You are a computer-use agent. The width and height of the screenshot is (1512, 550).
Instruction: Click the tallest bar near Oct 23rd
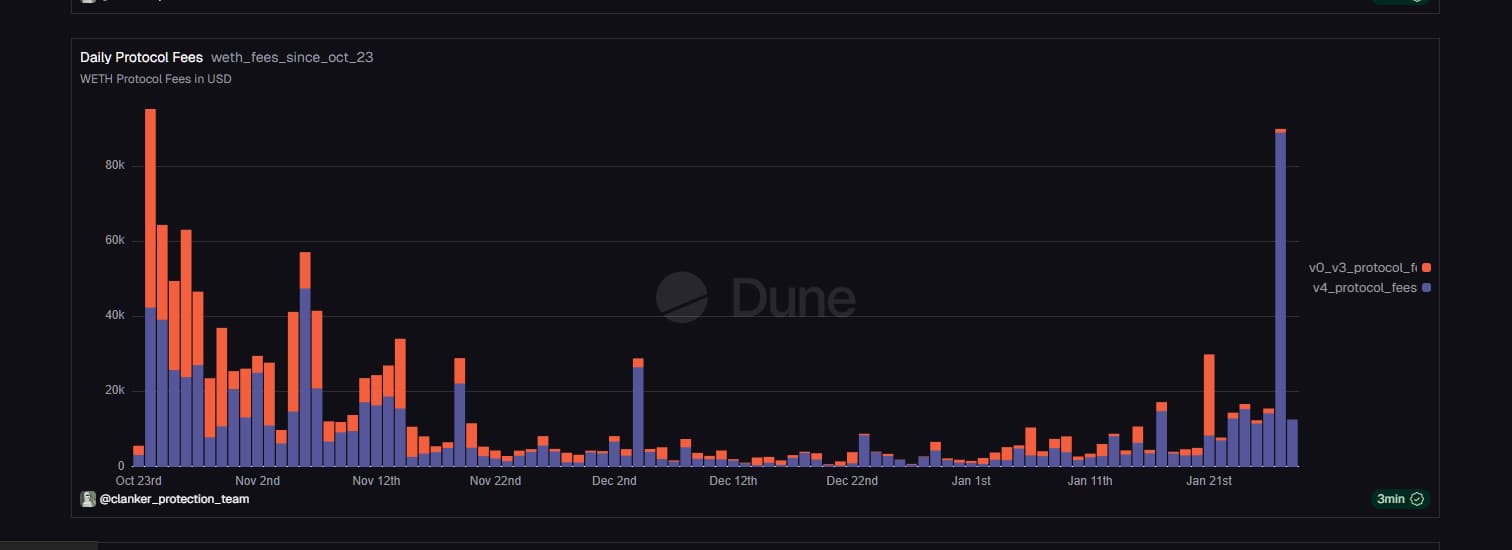click(150, 290)
